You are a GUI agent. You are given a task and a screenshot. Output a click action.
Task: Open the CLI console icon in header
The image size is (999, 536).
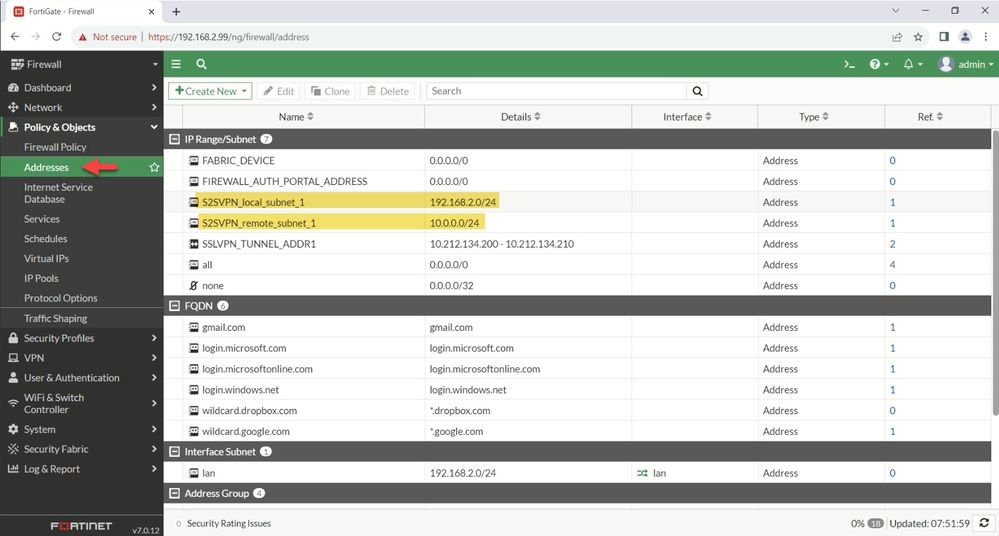(x=849, y=64)
